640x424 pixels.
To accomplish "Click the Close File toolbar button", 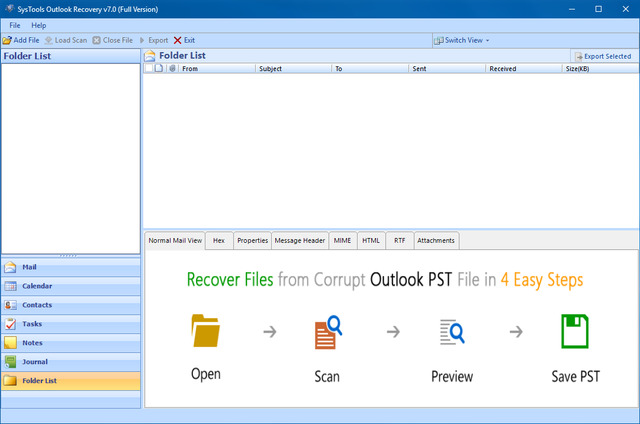I will point(112,40).
